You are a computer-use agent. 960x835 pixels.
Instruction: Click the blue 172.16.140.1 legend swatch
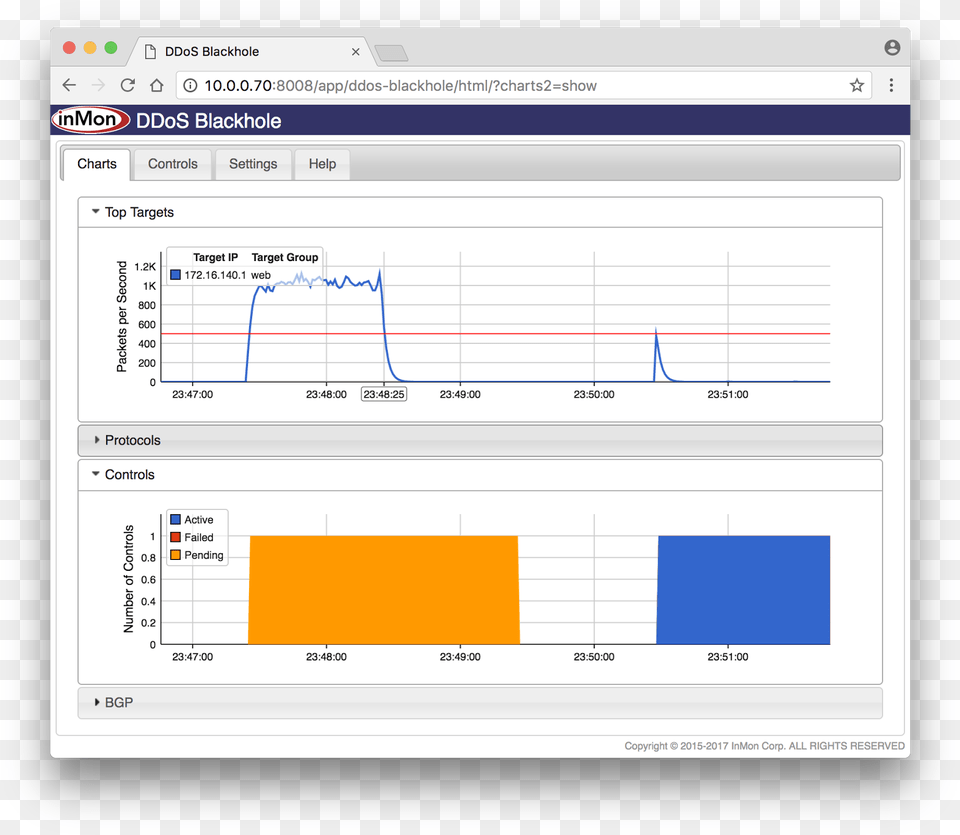(176, 275)
